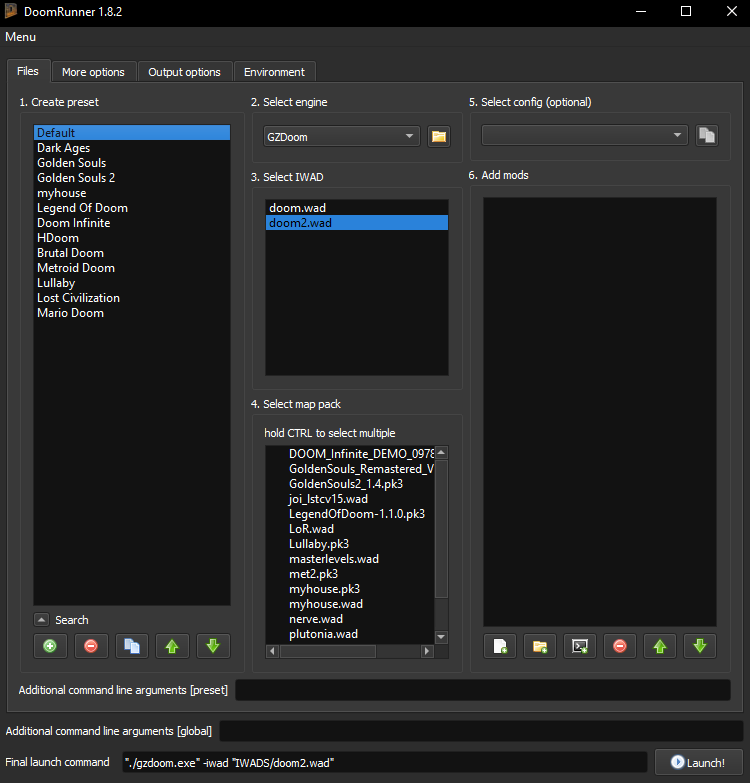Select the Dark Ages preset
The width and height of the screenshot is (750, 783).
132,148
